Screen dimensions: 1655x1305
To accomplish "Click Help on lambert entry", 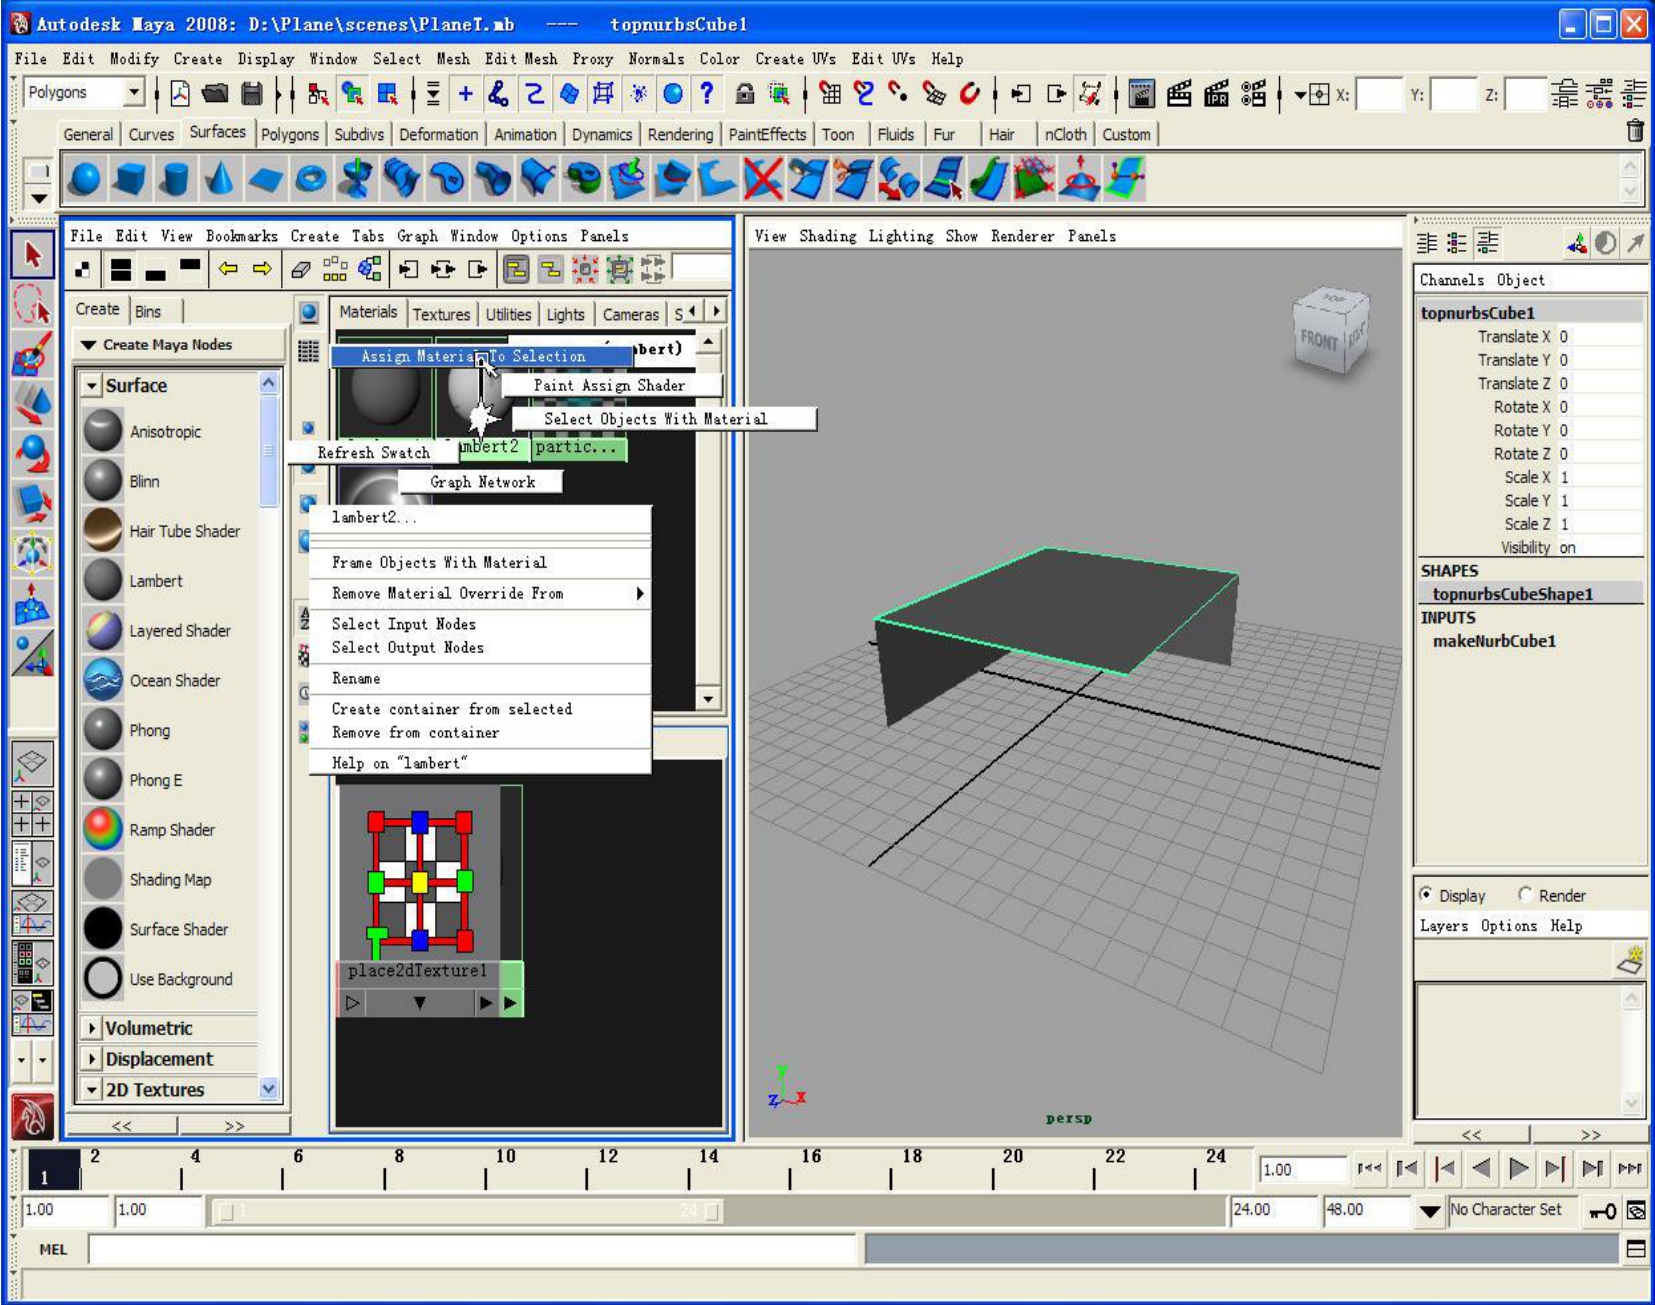I will click(480, 763).
